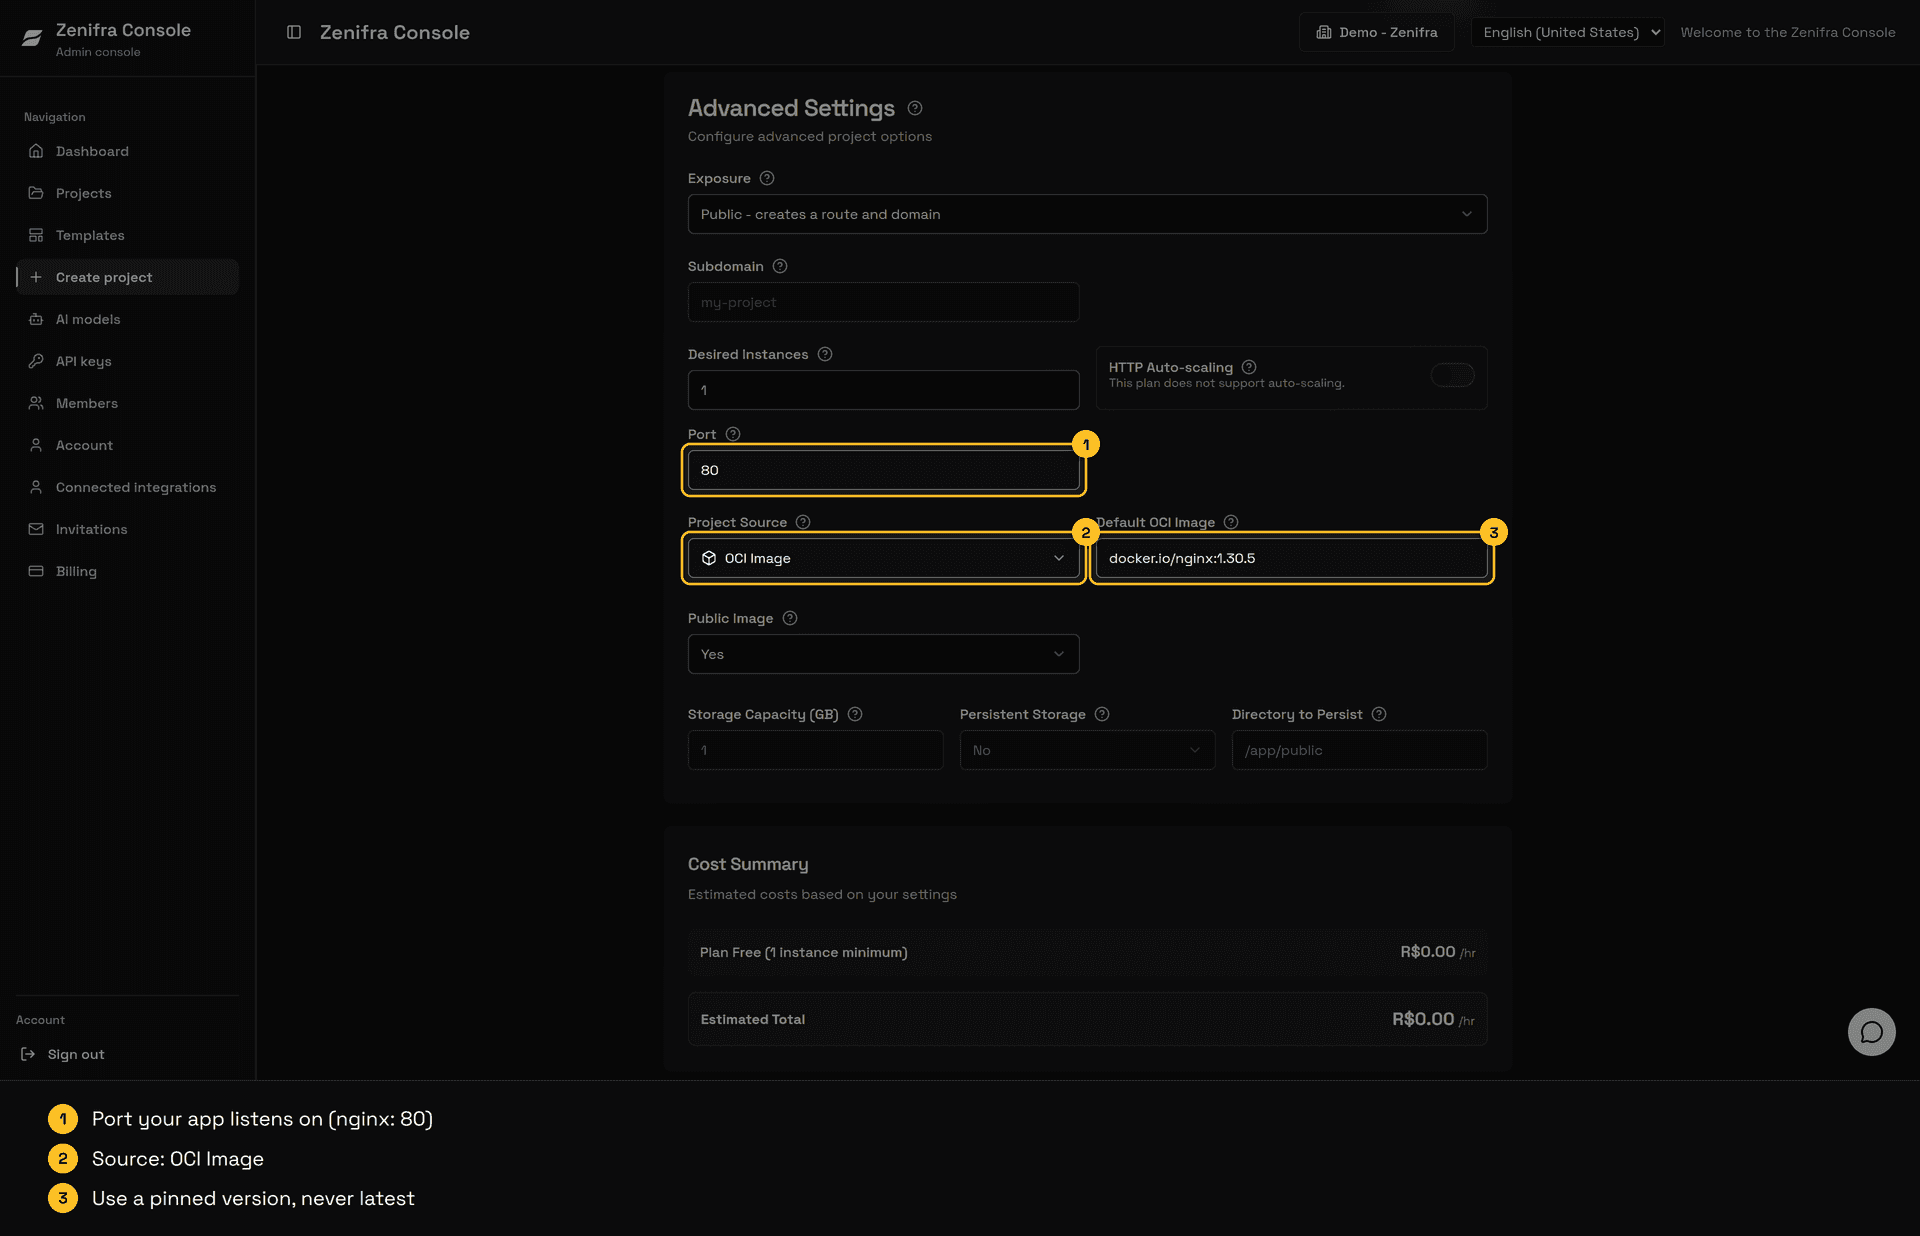
Task: Switch organization via Demo - Zenifra button
Action: pos(1377,32)
